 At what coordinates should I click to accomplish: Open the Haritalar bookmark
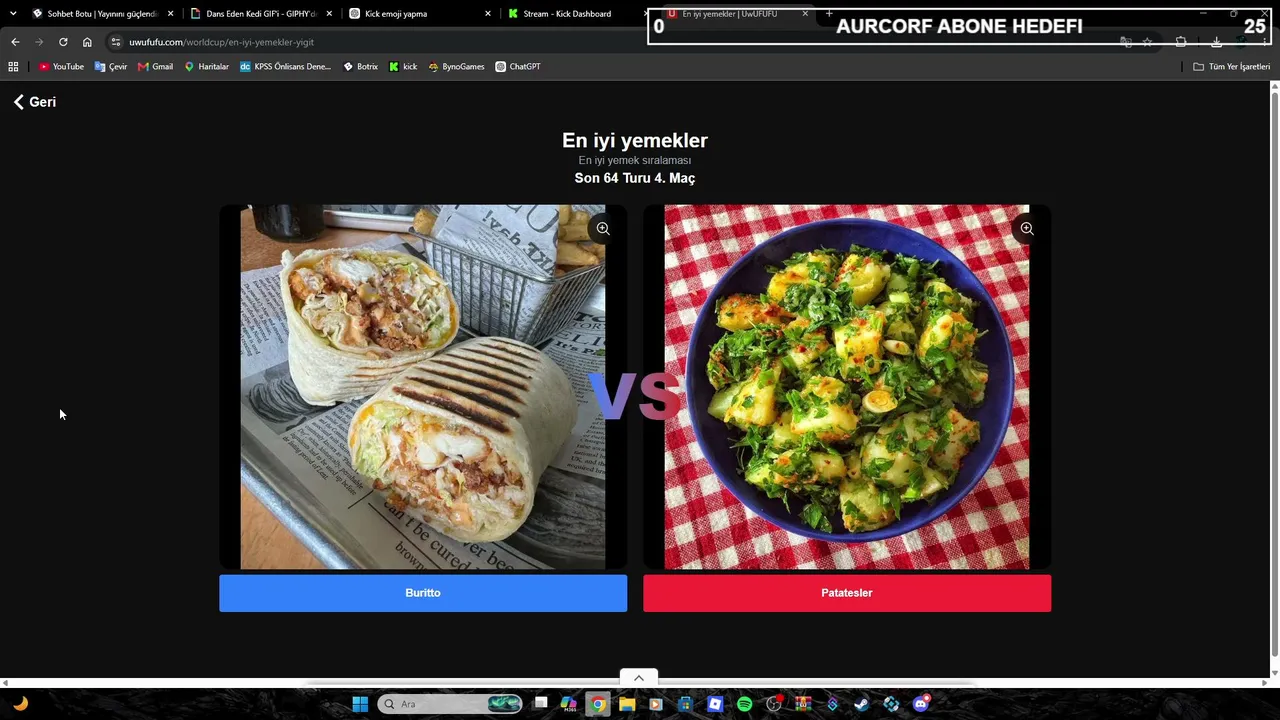point(206,67)
